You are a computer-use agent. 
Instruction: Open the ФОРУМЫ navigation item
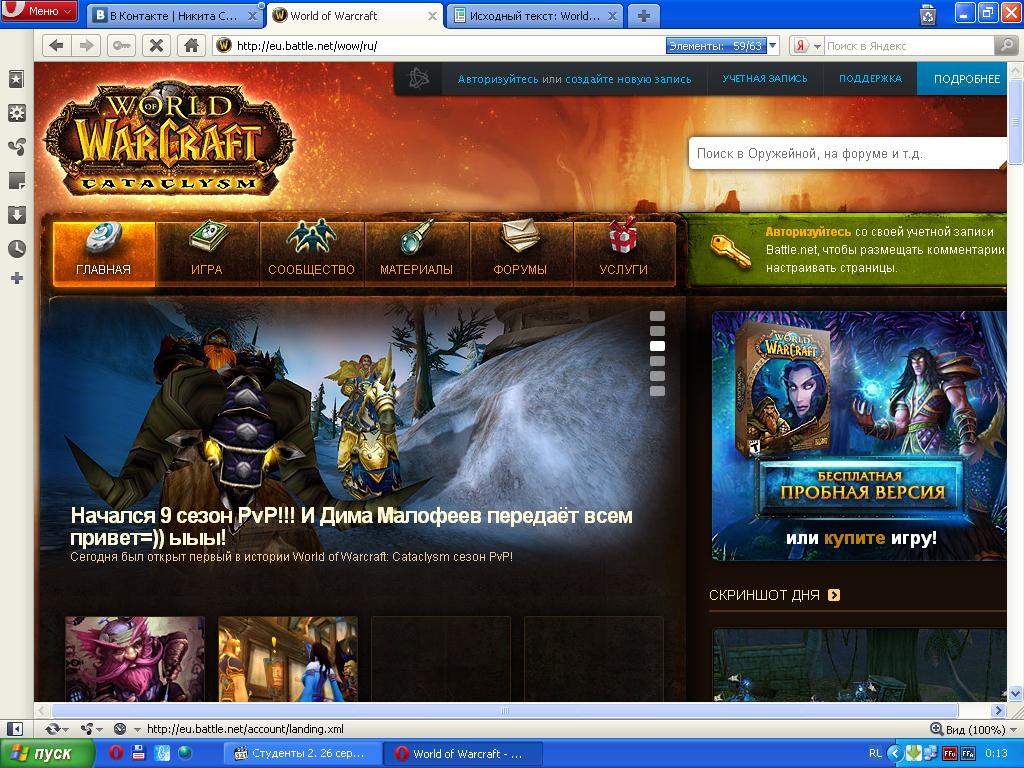[x=520, y=253]
